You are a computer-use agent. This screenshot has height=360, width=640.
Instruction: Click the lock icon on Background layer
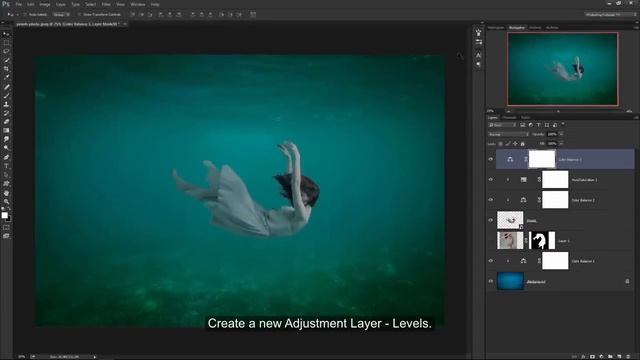627,281
